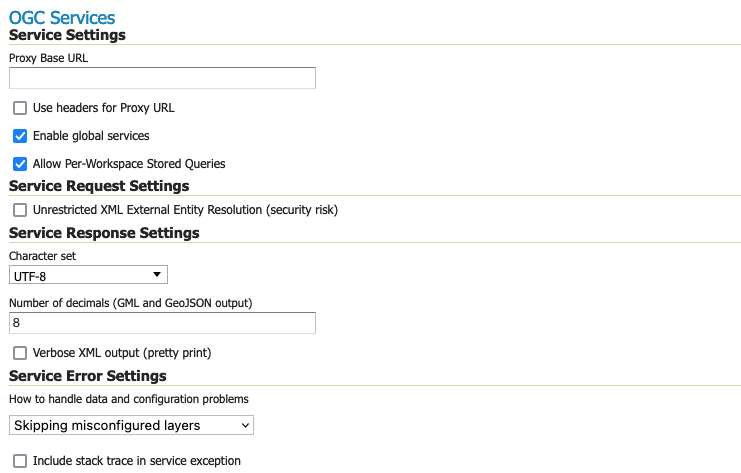
Task: Click the Number of decimals input field
Action: pos(162,323)
